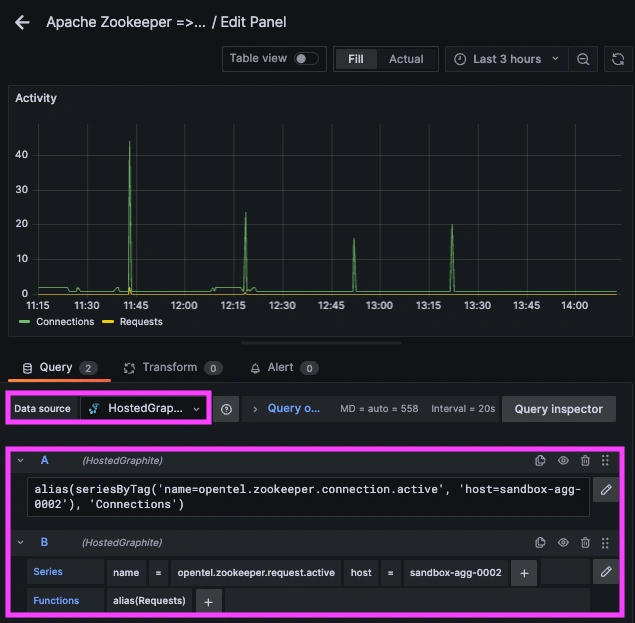Switch to the Alert tab
635x623 pixels.
tap(280, 368)
